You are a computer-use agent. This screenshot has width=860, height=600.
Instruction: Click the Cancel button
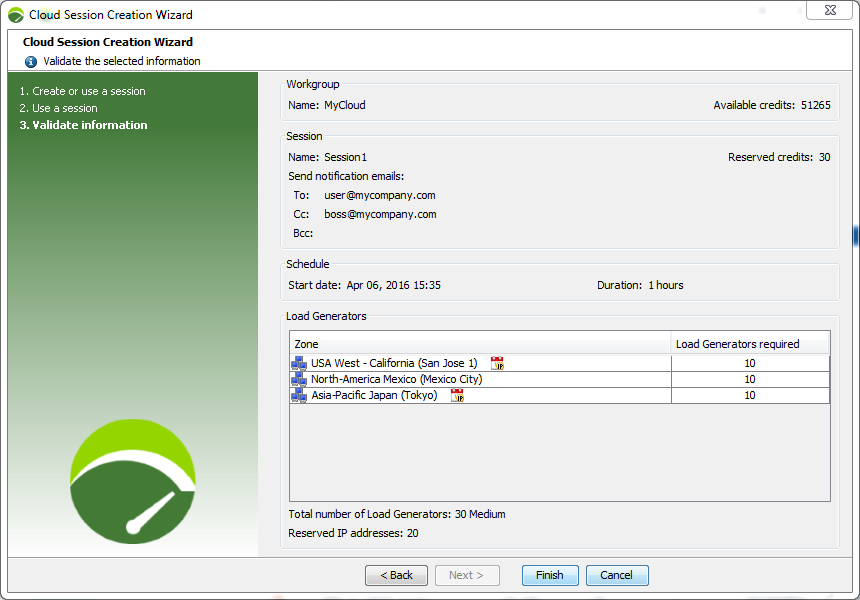[x=617, y=575]
